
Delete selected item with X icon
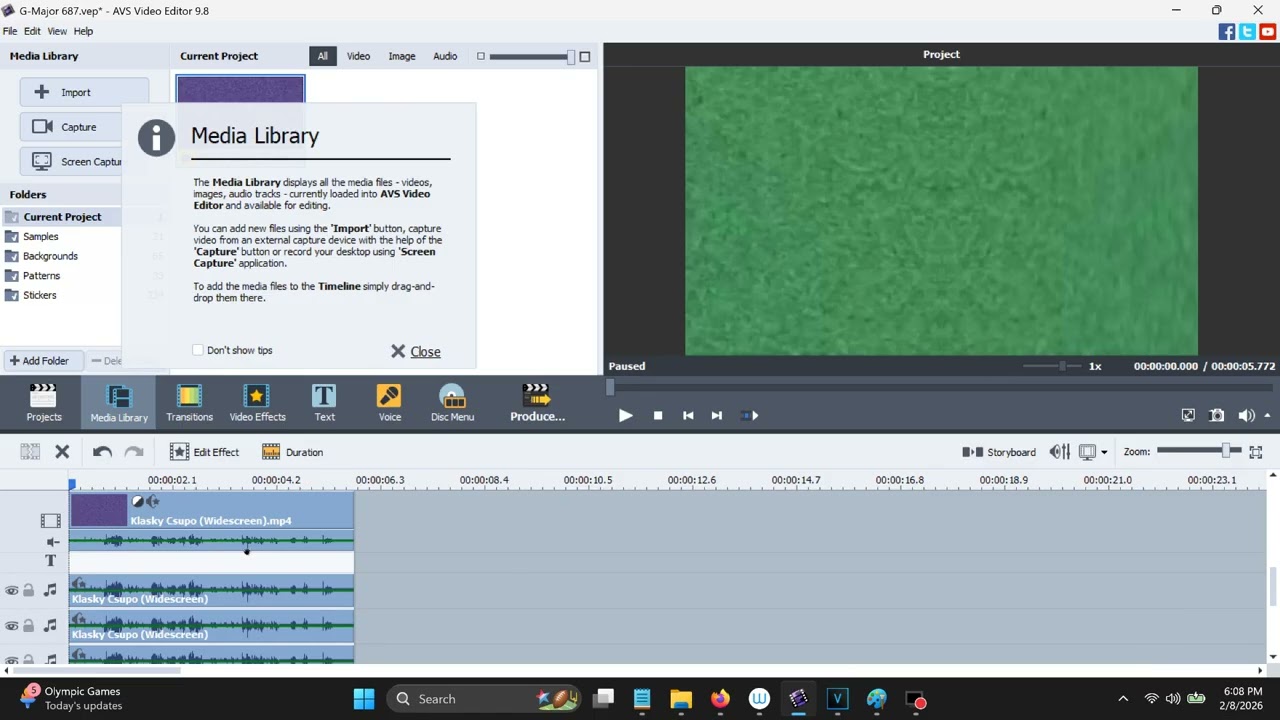click(x=62, y=452)
